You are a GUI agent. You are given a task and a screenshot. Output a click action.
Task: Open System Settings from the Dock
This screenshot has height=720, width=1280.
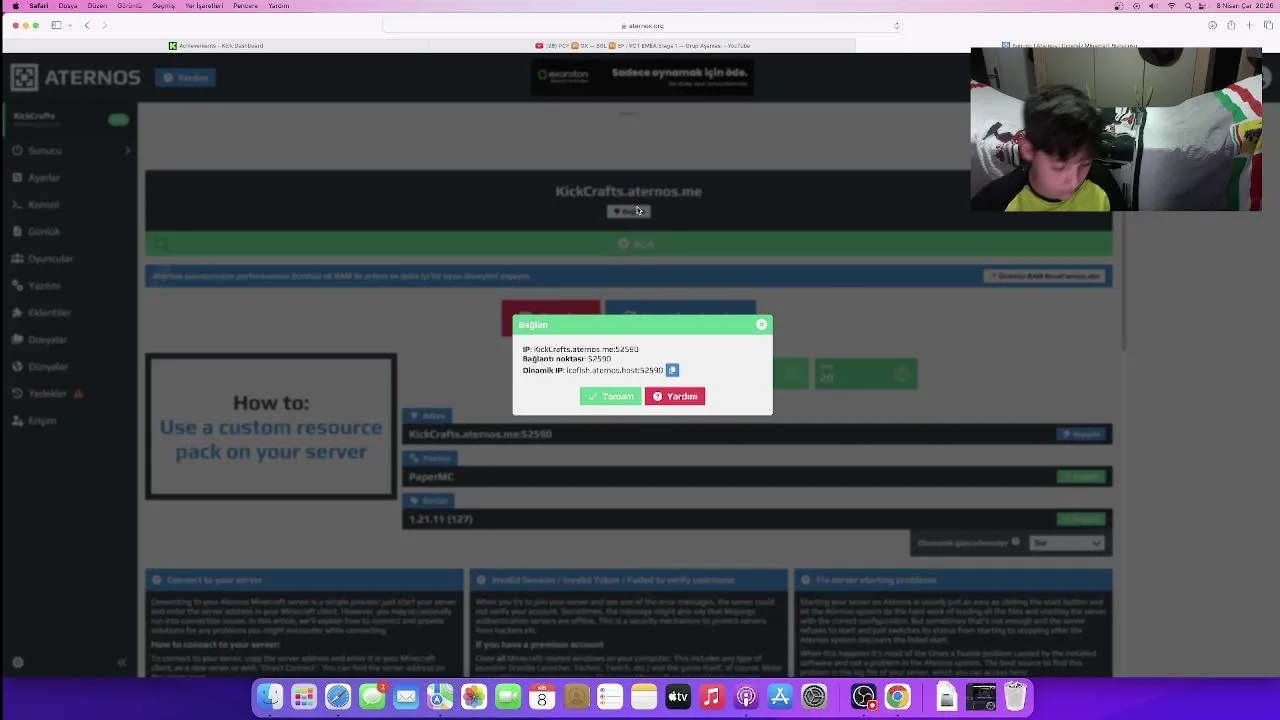pos(814,696)
